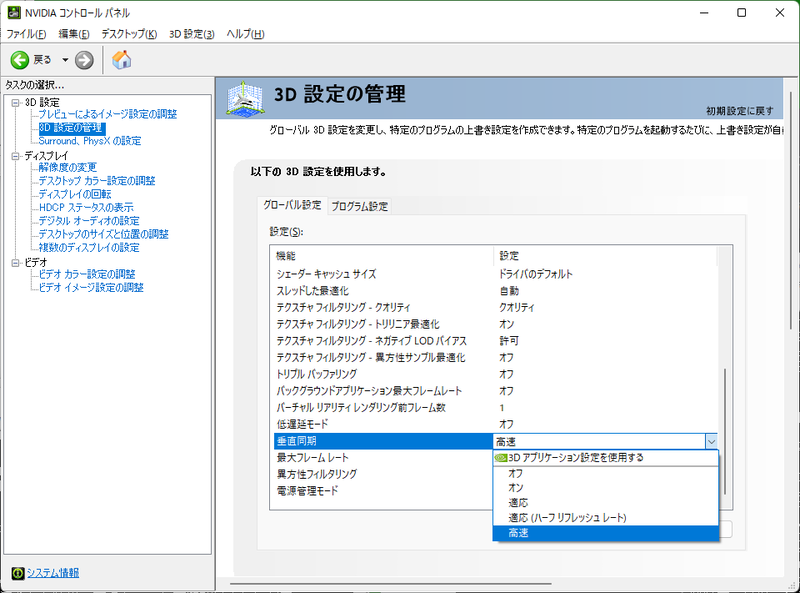
Task: Select テクスチャ フィルタリング - トリリニア最適化 row
Action: [495, 324]
